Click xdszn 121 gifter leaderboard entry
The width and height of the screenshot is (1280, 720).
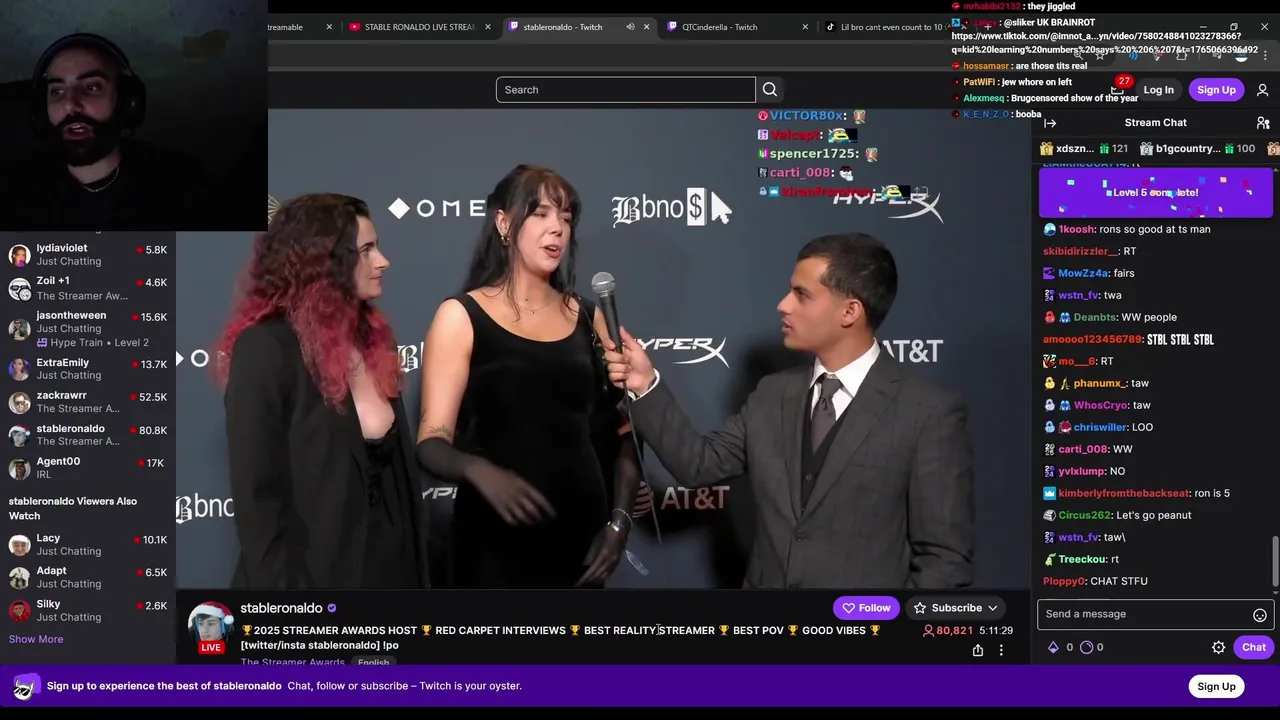pyautogui.click(x=1084, y=149)
